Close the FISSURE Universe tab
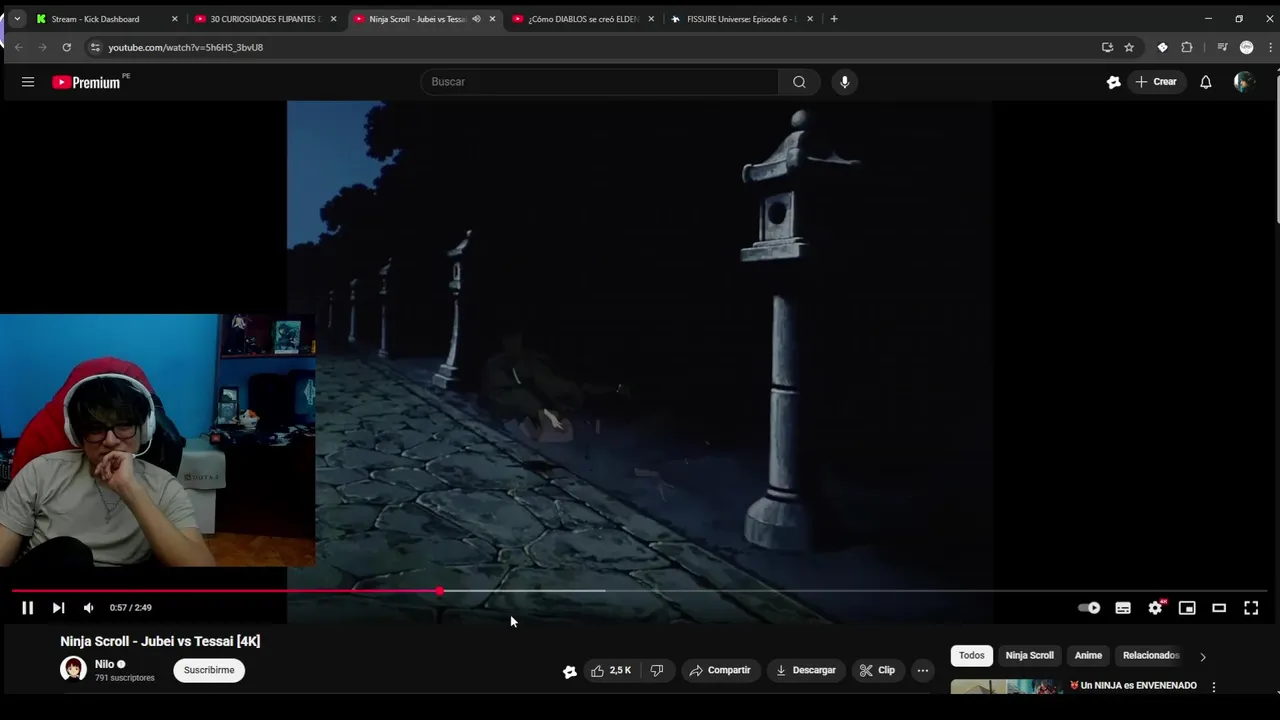 click(810, 19)
